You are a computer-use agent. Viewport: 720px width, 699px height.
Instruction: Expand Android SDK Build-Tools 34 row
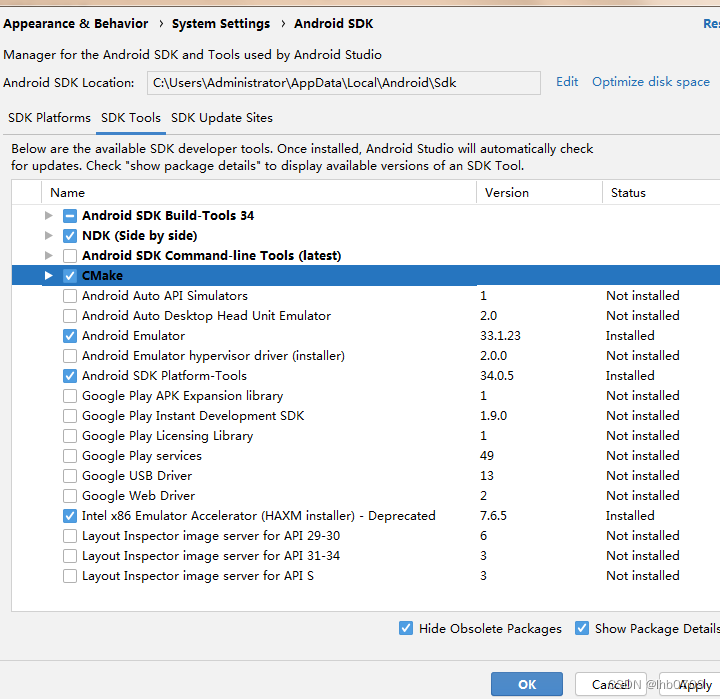(x=48, y=215)
